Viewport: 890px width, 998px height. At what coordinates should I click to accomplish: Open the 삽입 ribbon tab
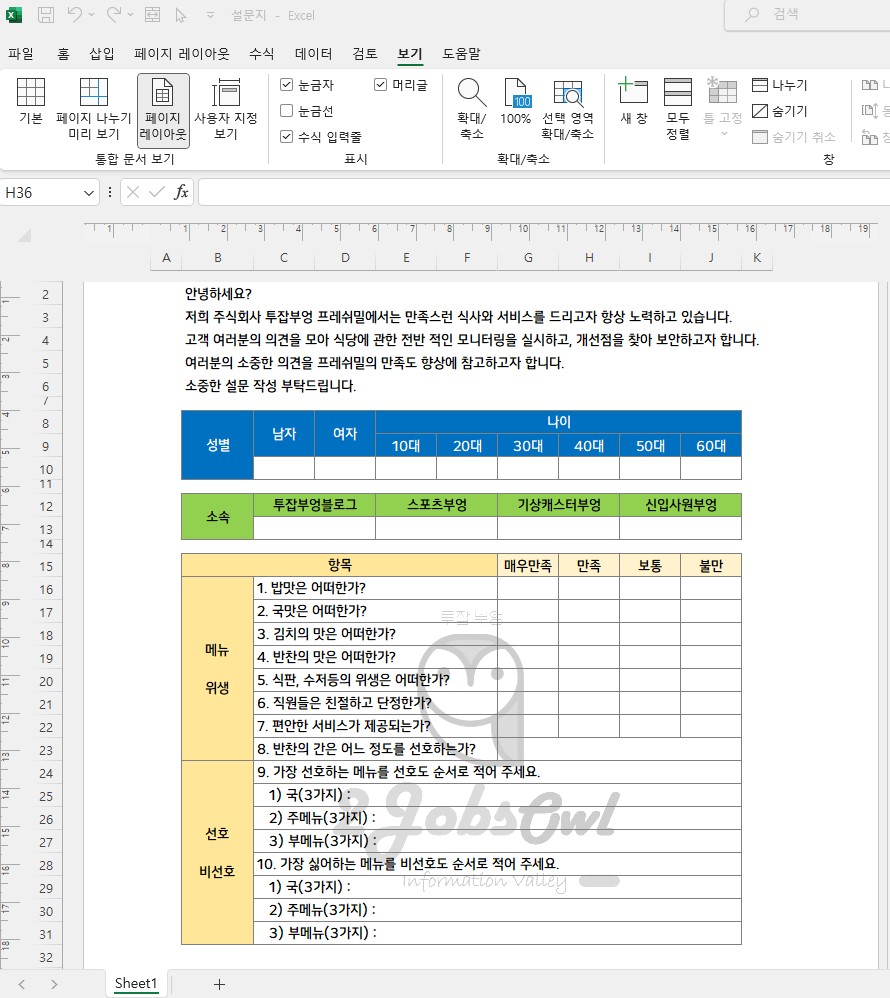coord(102,53)
